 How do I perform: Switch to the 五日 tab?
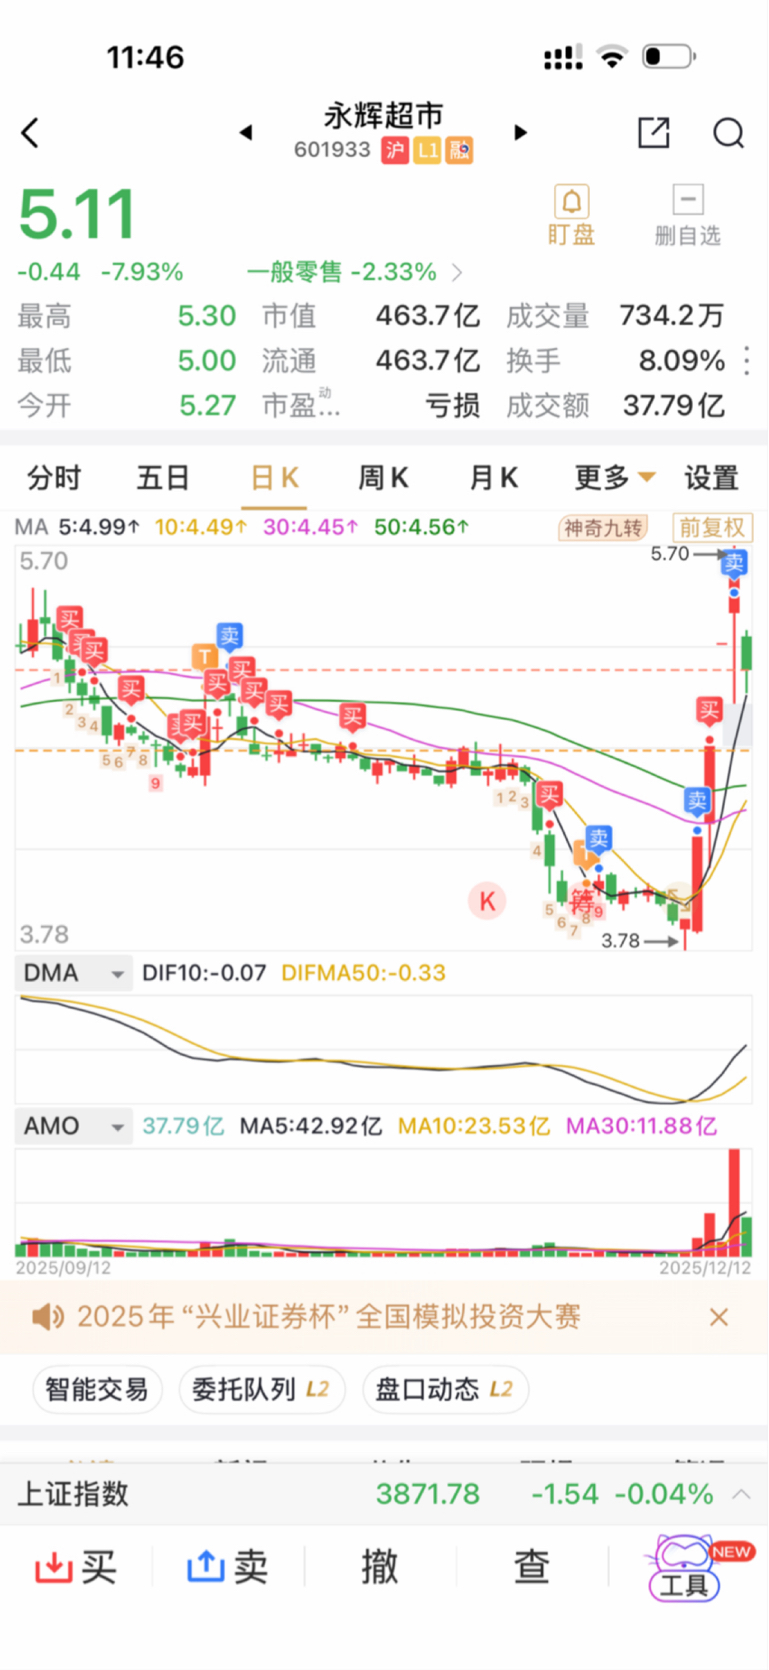point(163,478)
